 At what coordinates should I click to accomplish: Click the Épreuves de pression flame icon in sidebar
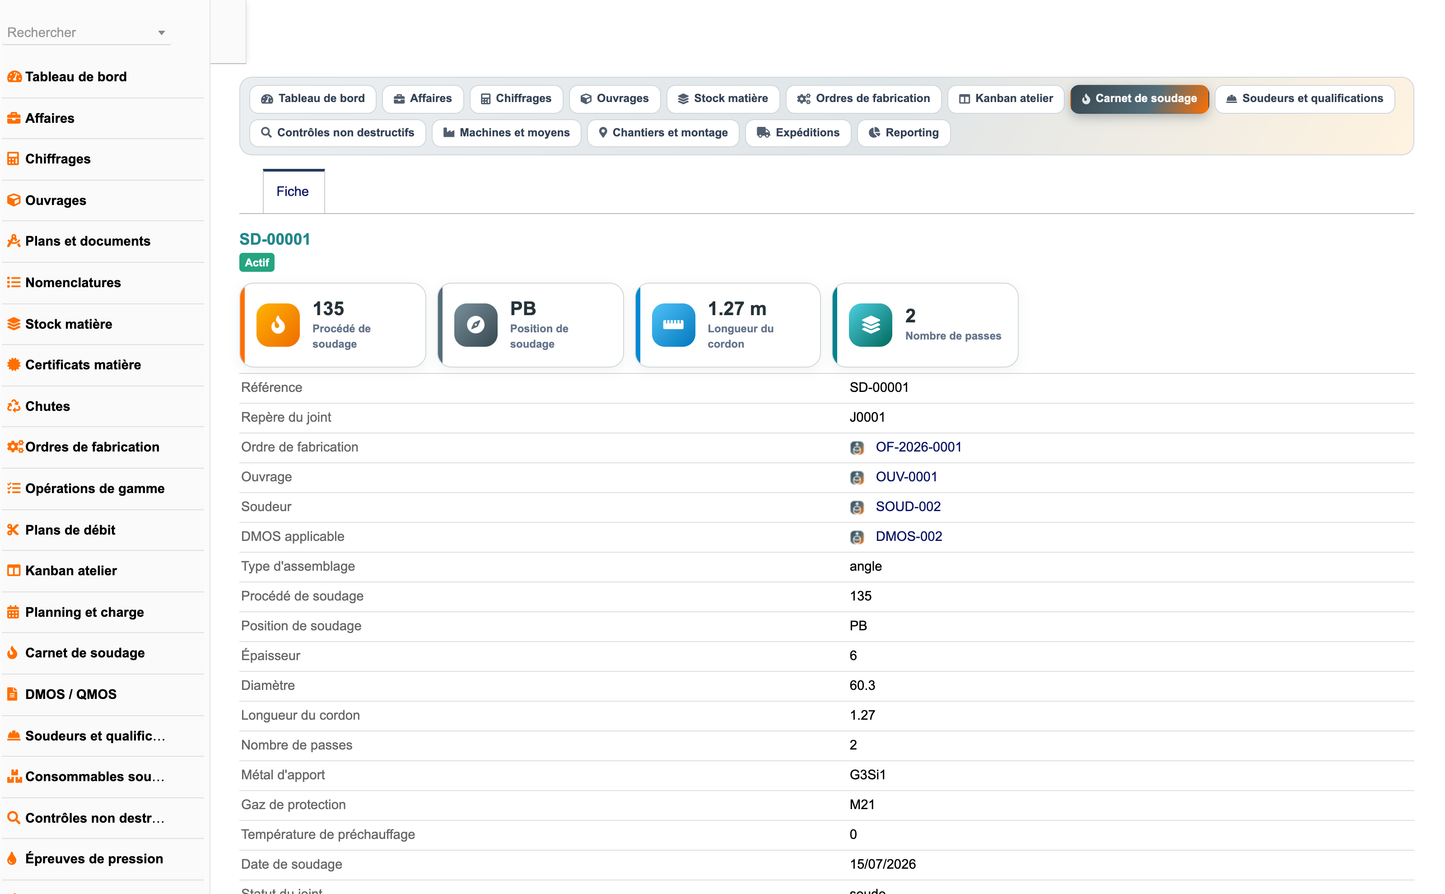13,859
